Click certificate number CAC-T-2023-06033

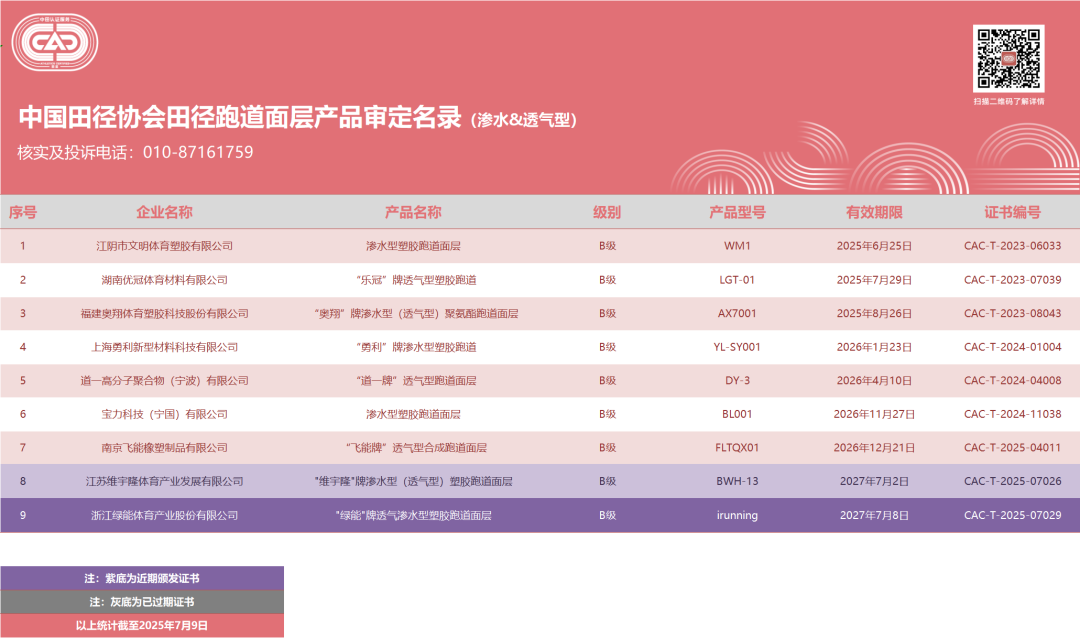[1012, 246]
